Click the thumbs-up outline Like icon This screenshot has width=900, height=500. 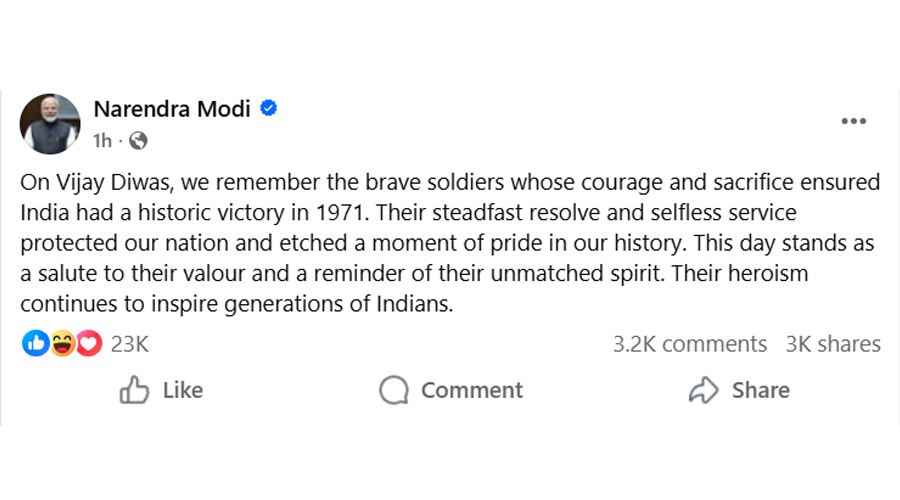pos(134,390)
